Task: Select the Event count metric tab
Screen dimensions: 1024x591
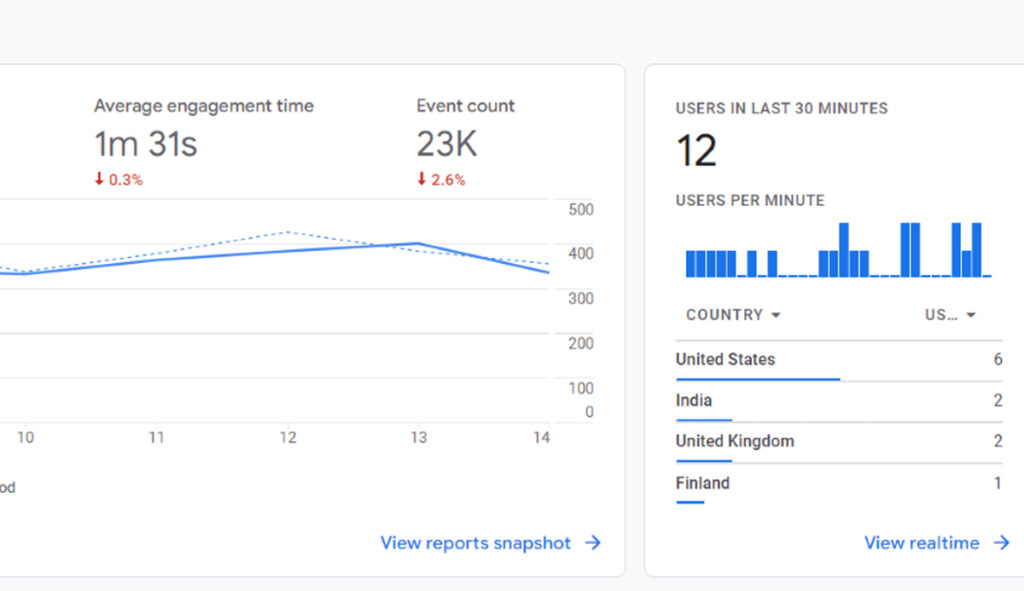Action: coord(465,106)
